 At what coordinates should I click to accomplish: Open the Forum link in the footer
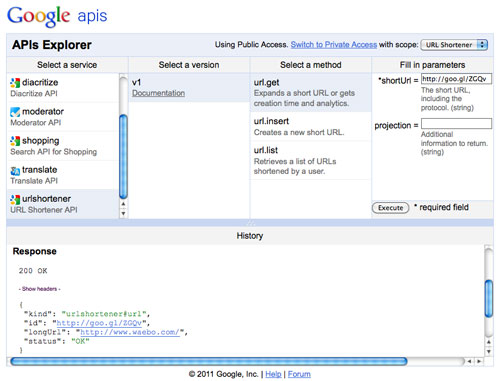(x=299, y=374)
